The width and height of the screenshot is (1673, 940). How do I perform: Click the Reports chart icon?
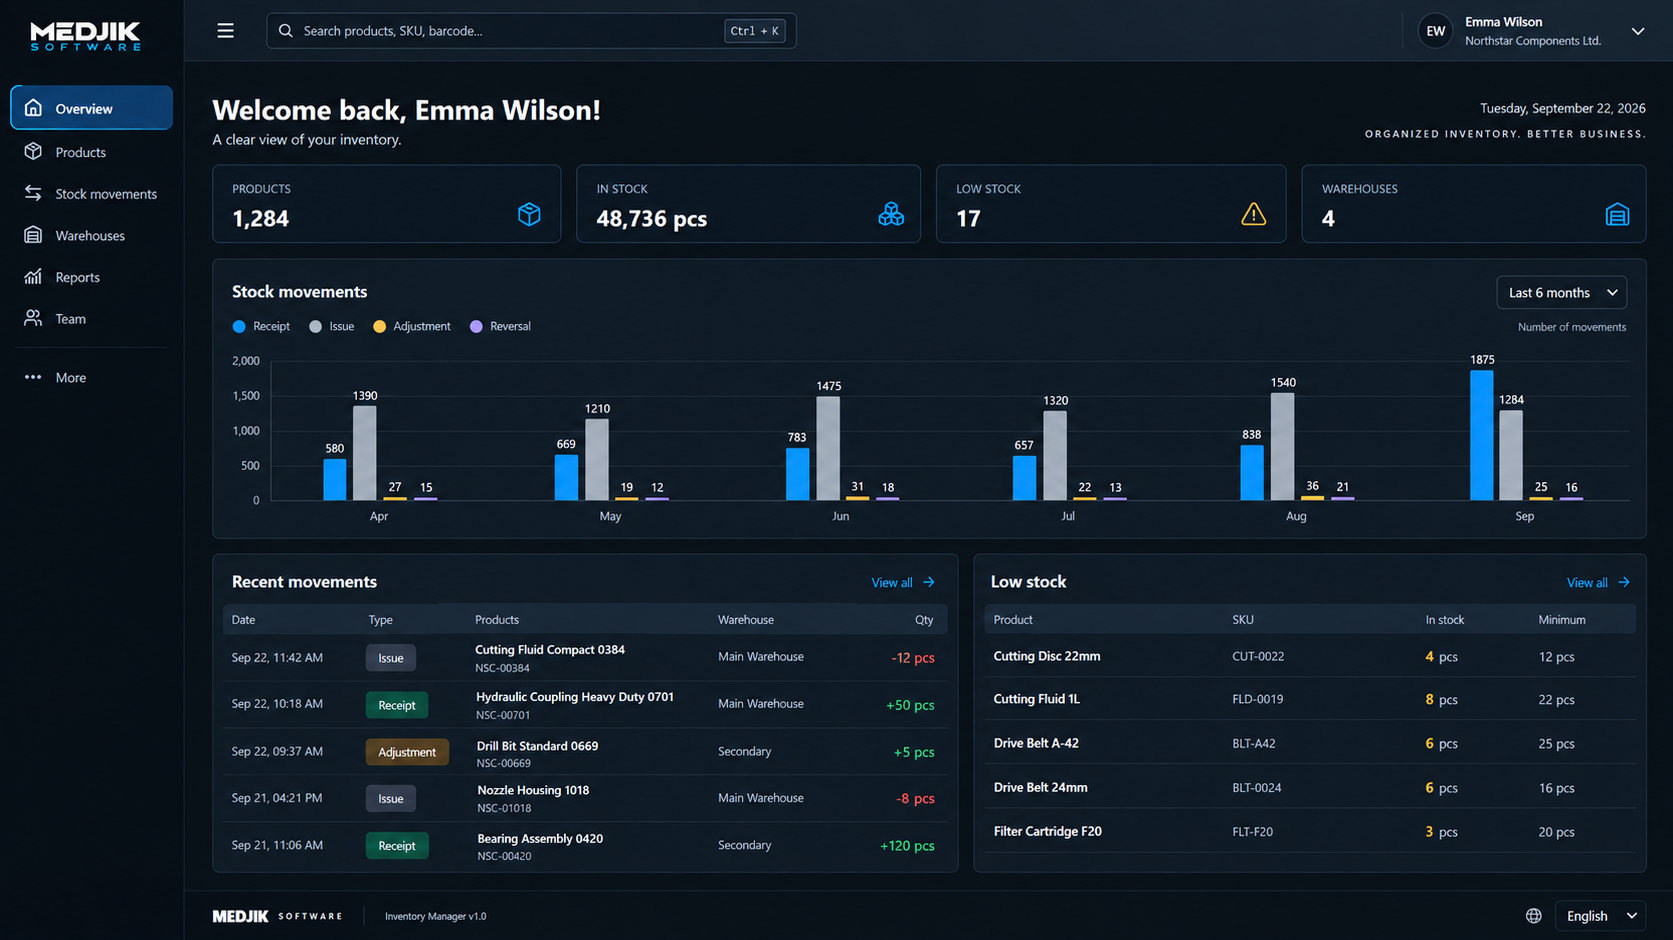(33, 277)
